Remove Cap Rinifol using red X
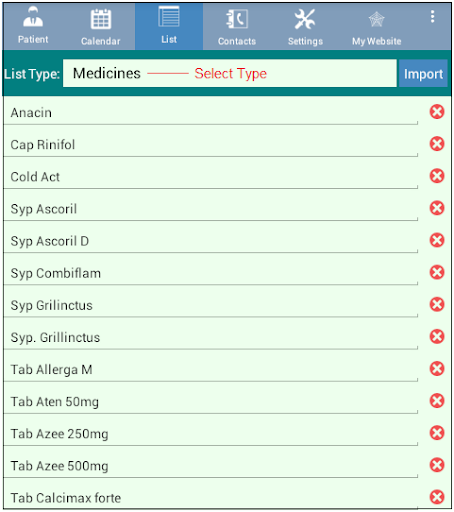The image size is (454, 512). pyautogui.click(x=437, y=144)
